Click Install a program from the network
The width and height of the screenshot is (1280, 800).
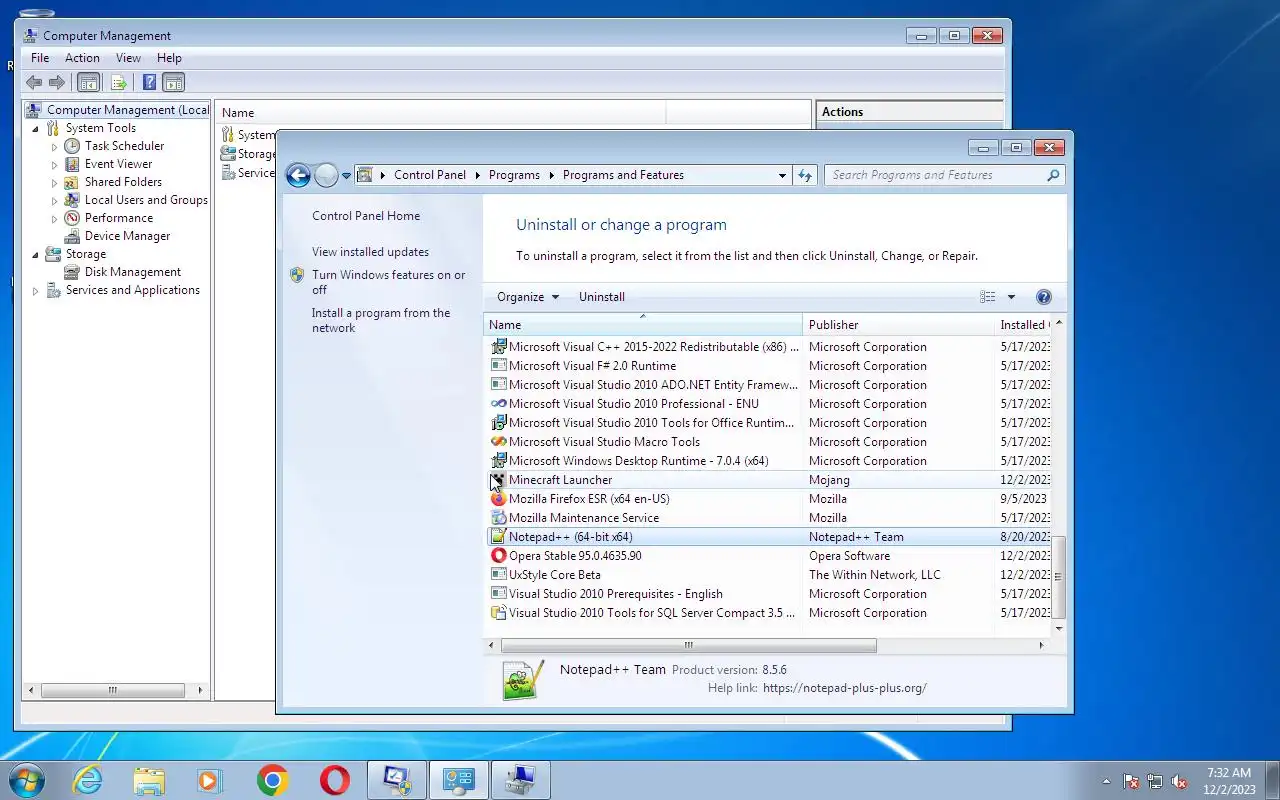pos(381,320)
